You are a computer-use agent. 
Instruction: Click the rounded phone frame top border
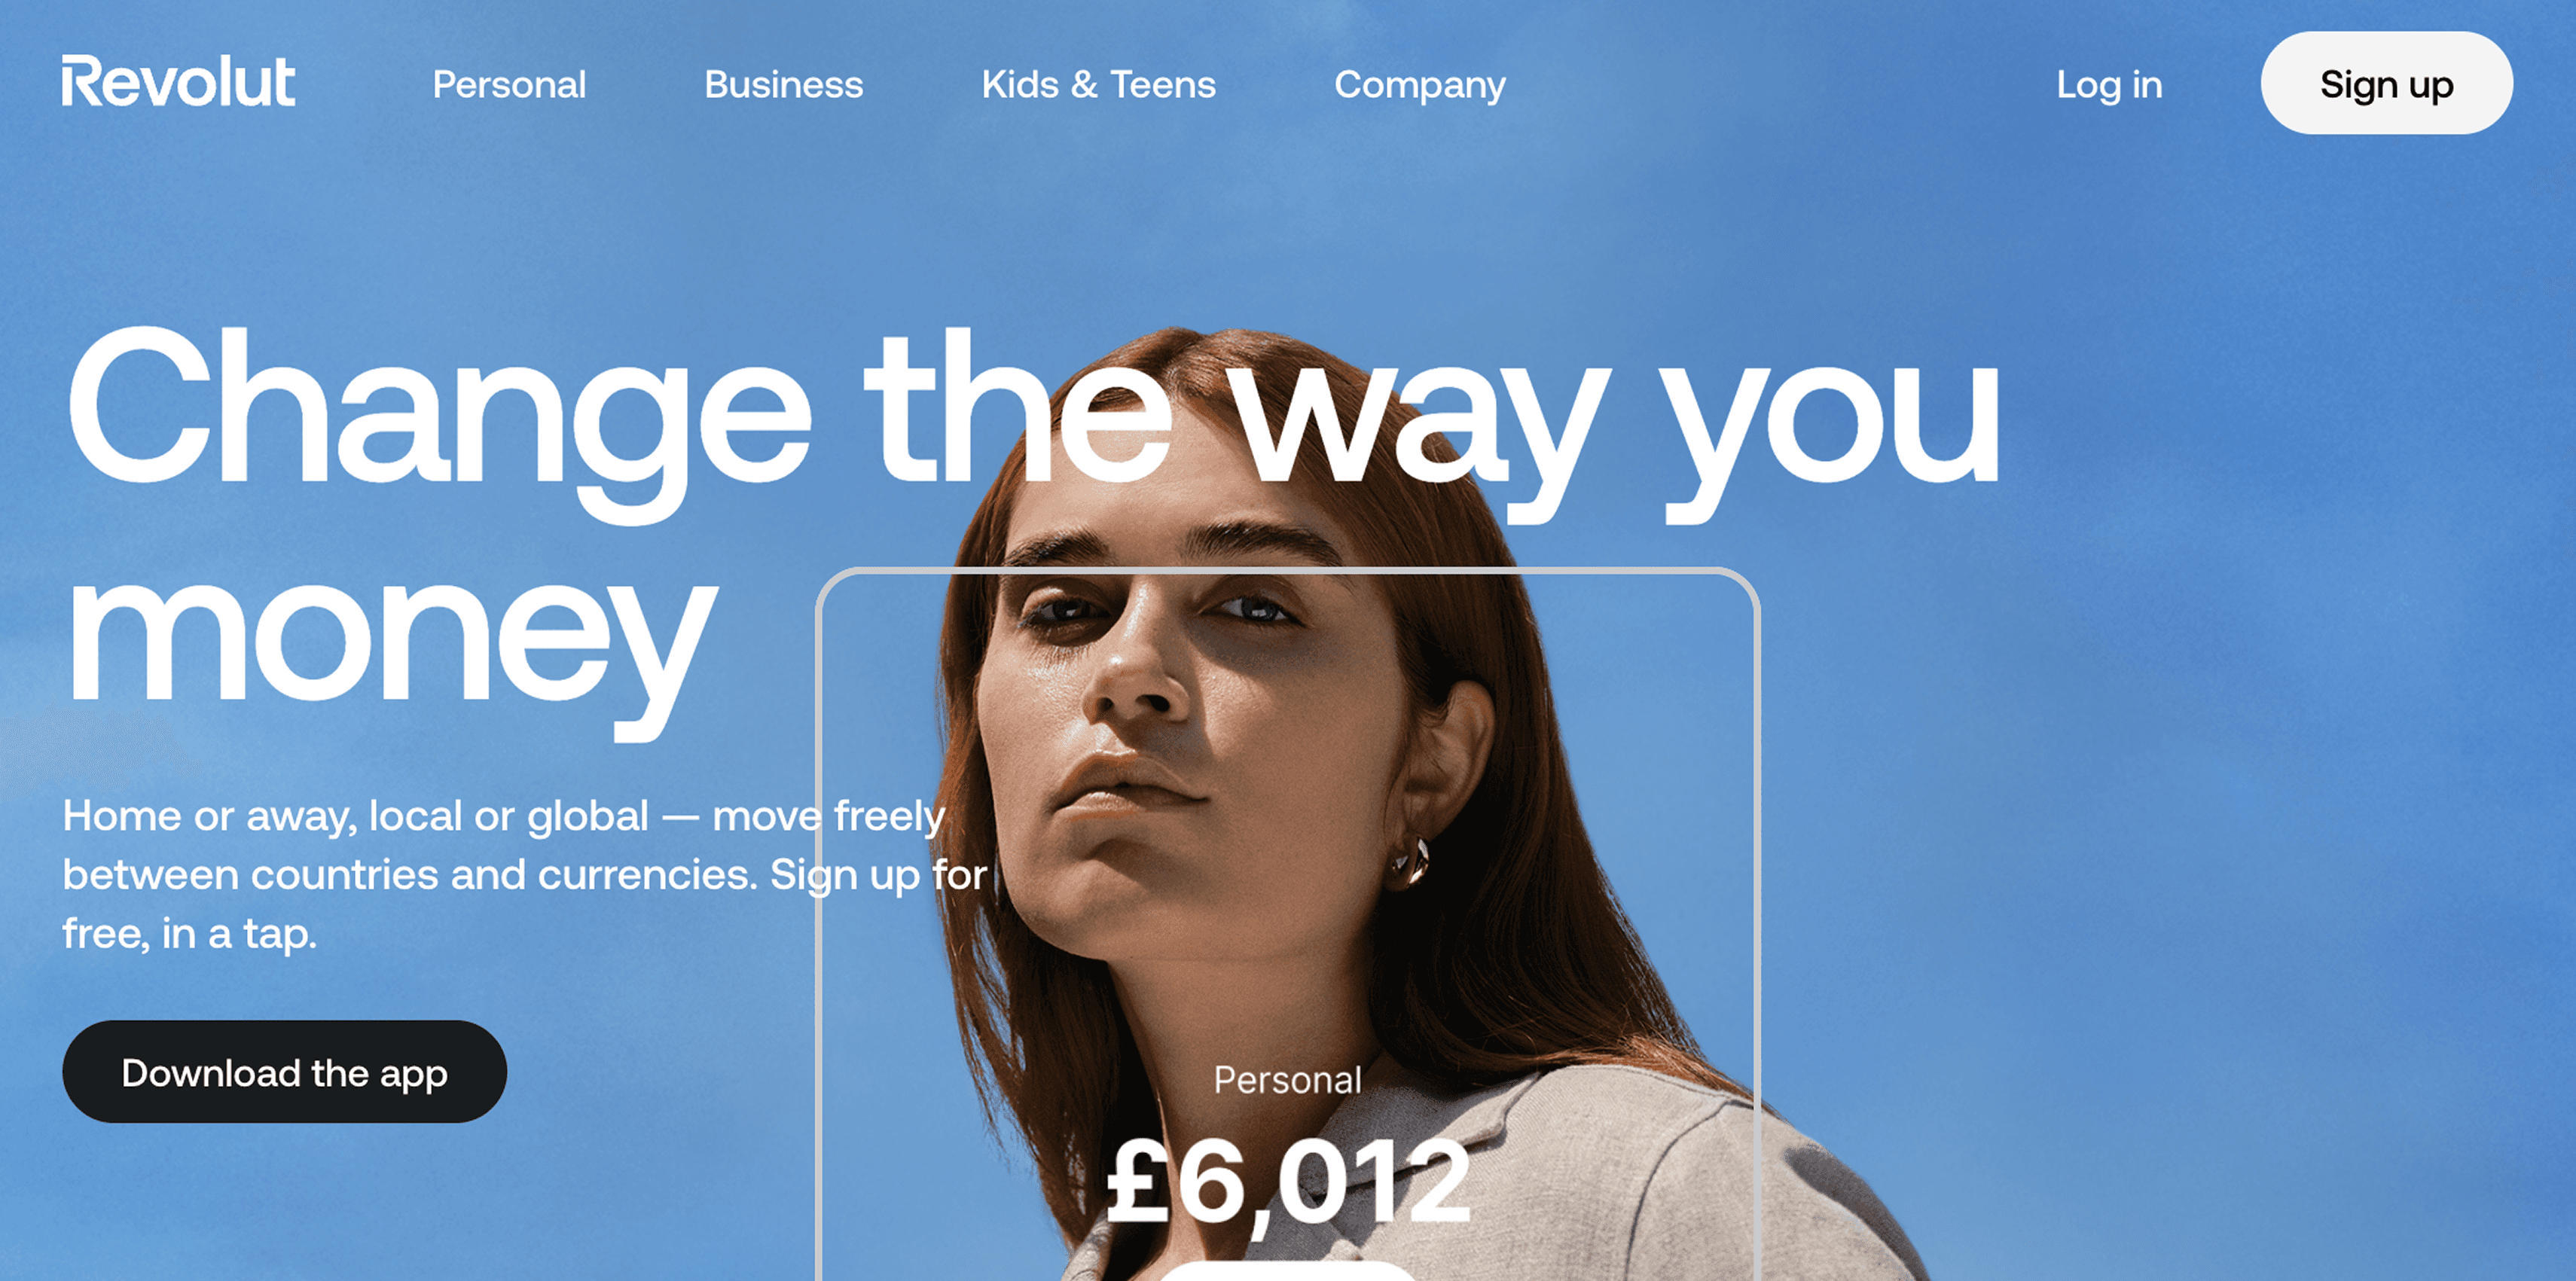pos(1288,571)
